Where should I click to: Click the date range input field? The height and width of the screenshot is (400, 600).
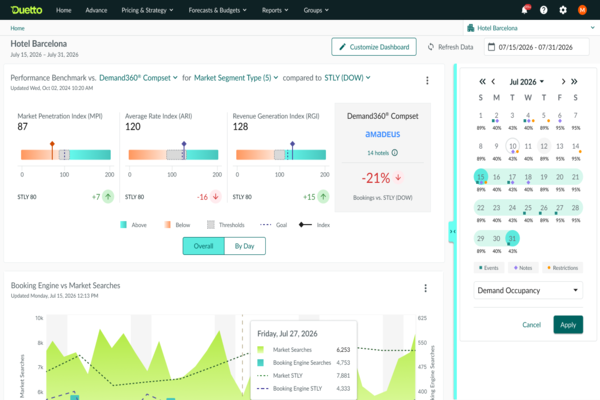point(535,47)
